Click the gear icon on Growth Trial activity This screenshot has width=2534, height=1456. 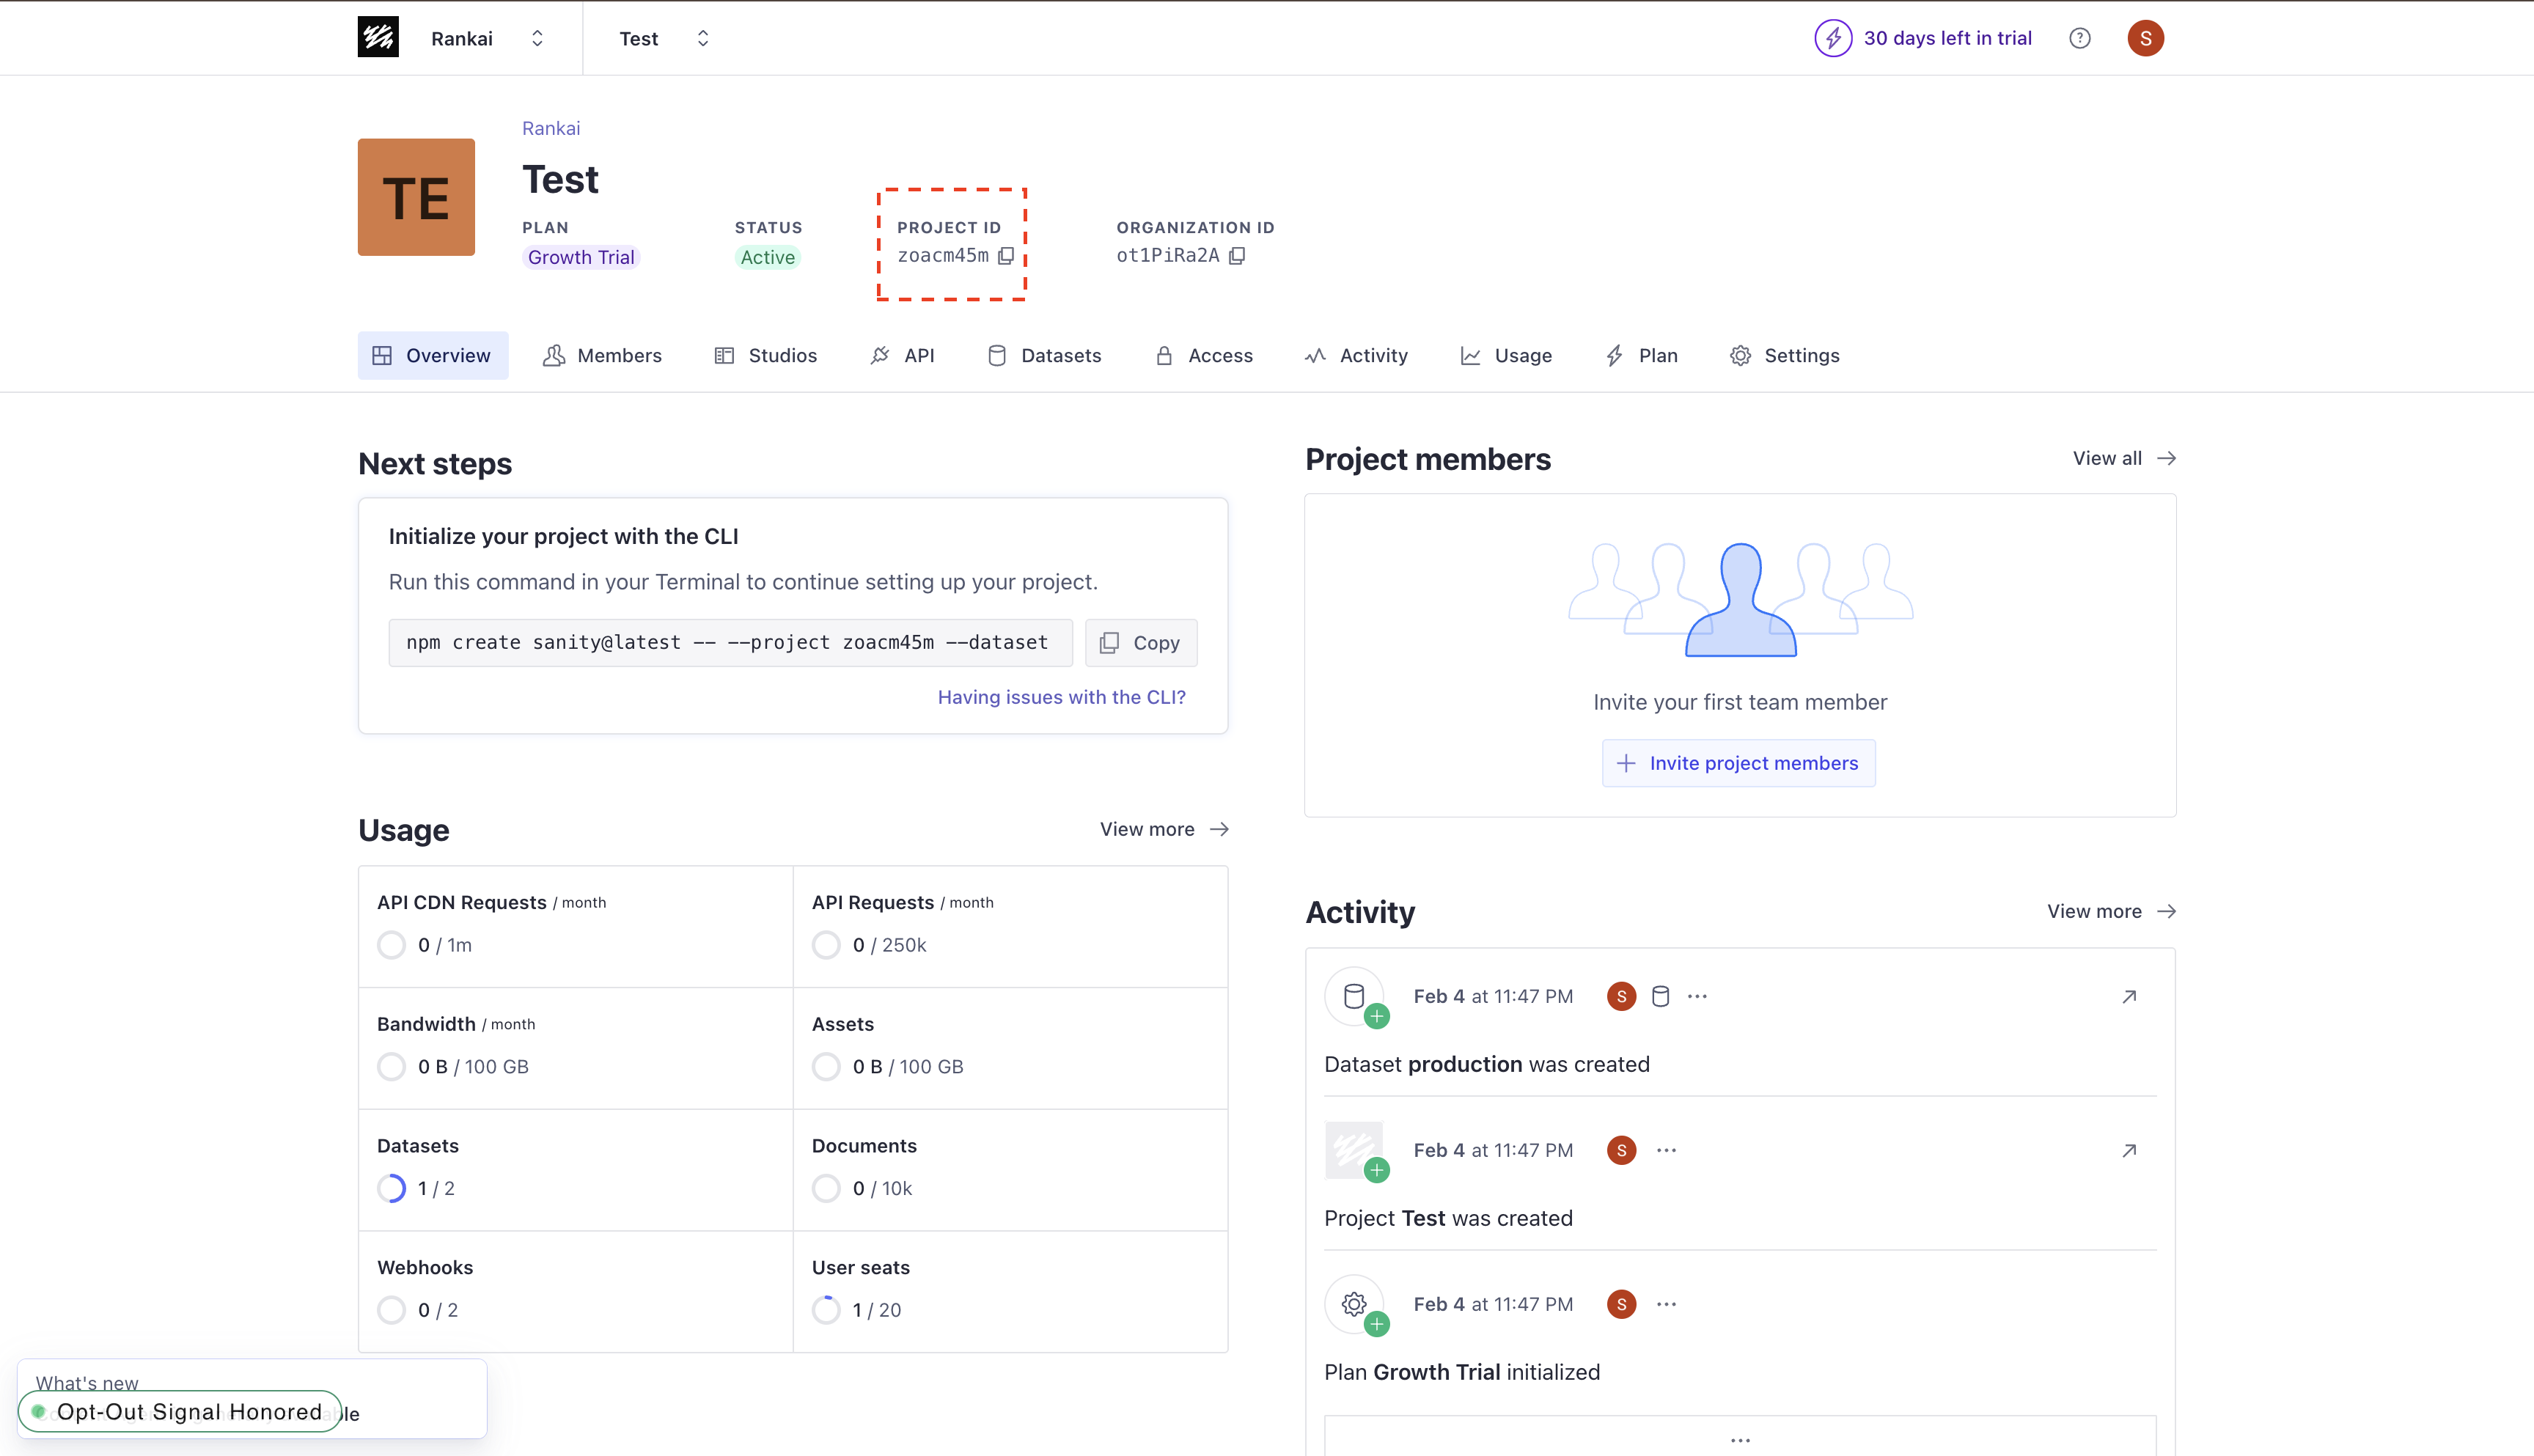click(x=1353, y=1304)
